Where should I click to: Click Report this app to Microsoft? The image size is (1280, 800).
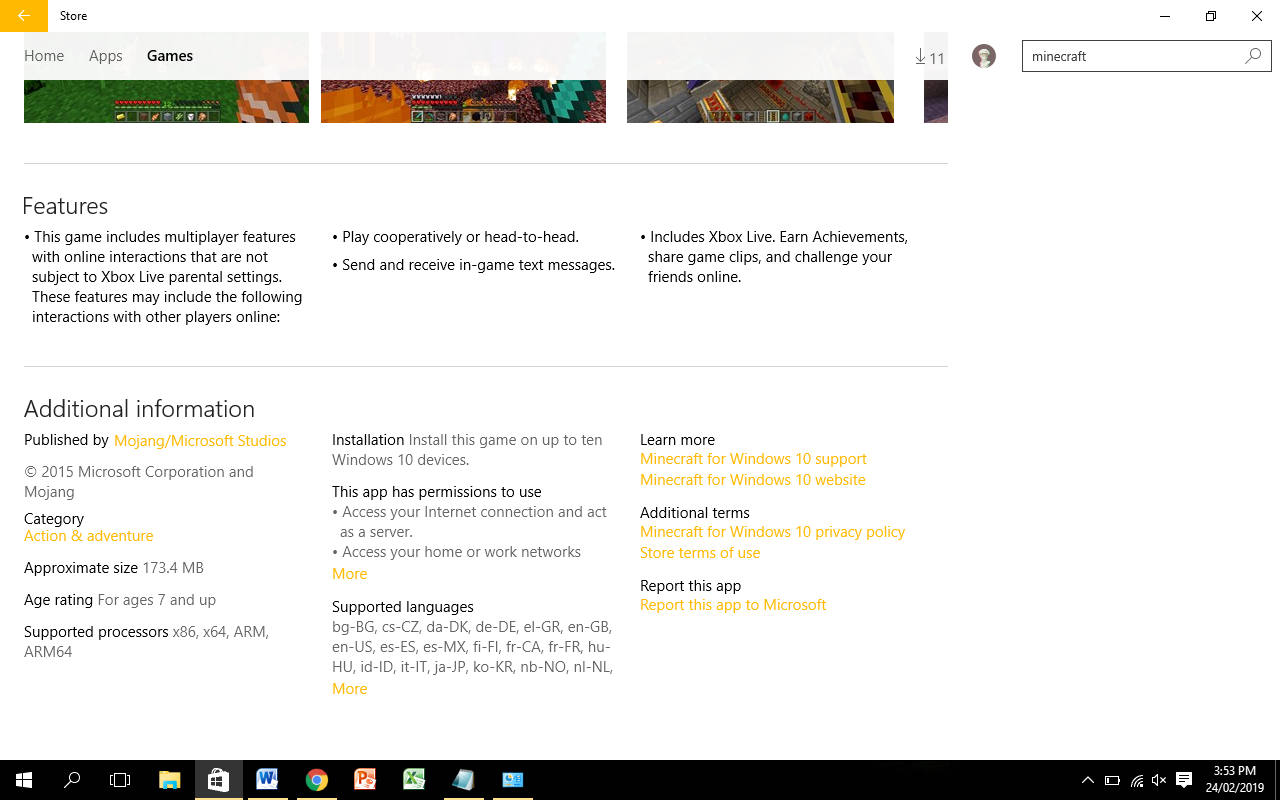[733, 605]
